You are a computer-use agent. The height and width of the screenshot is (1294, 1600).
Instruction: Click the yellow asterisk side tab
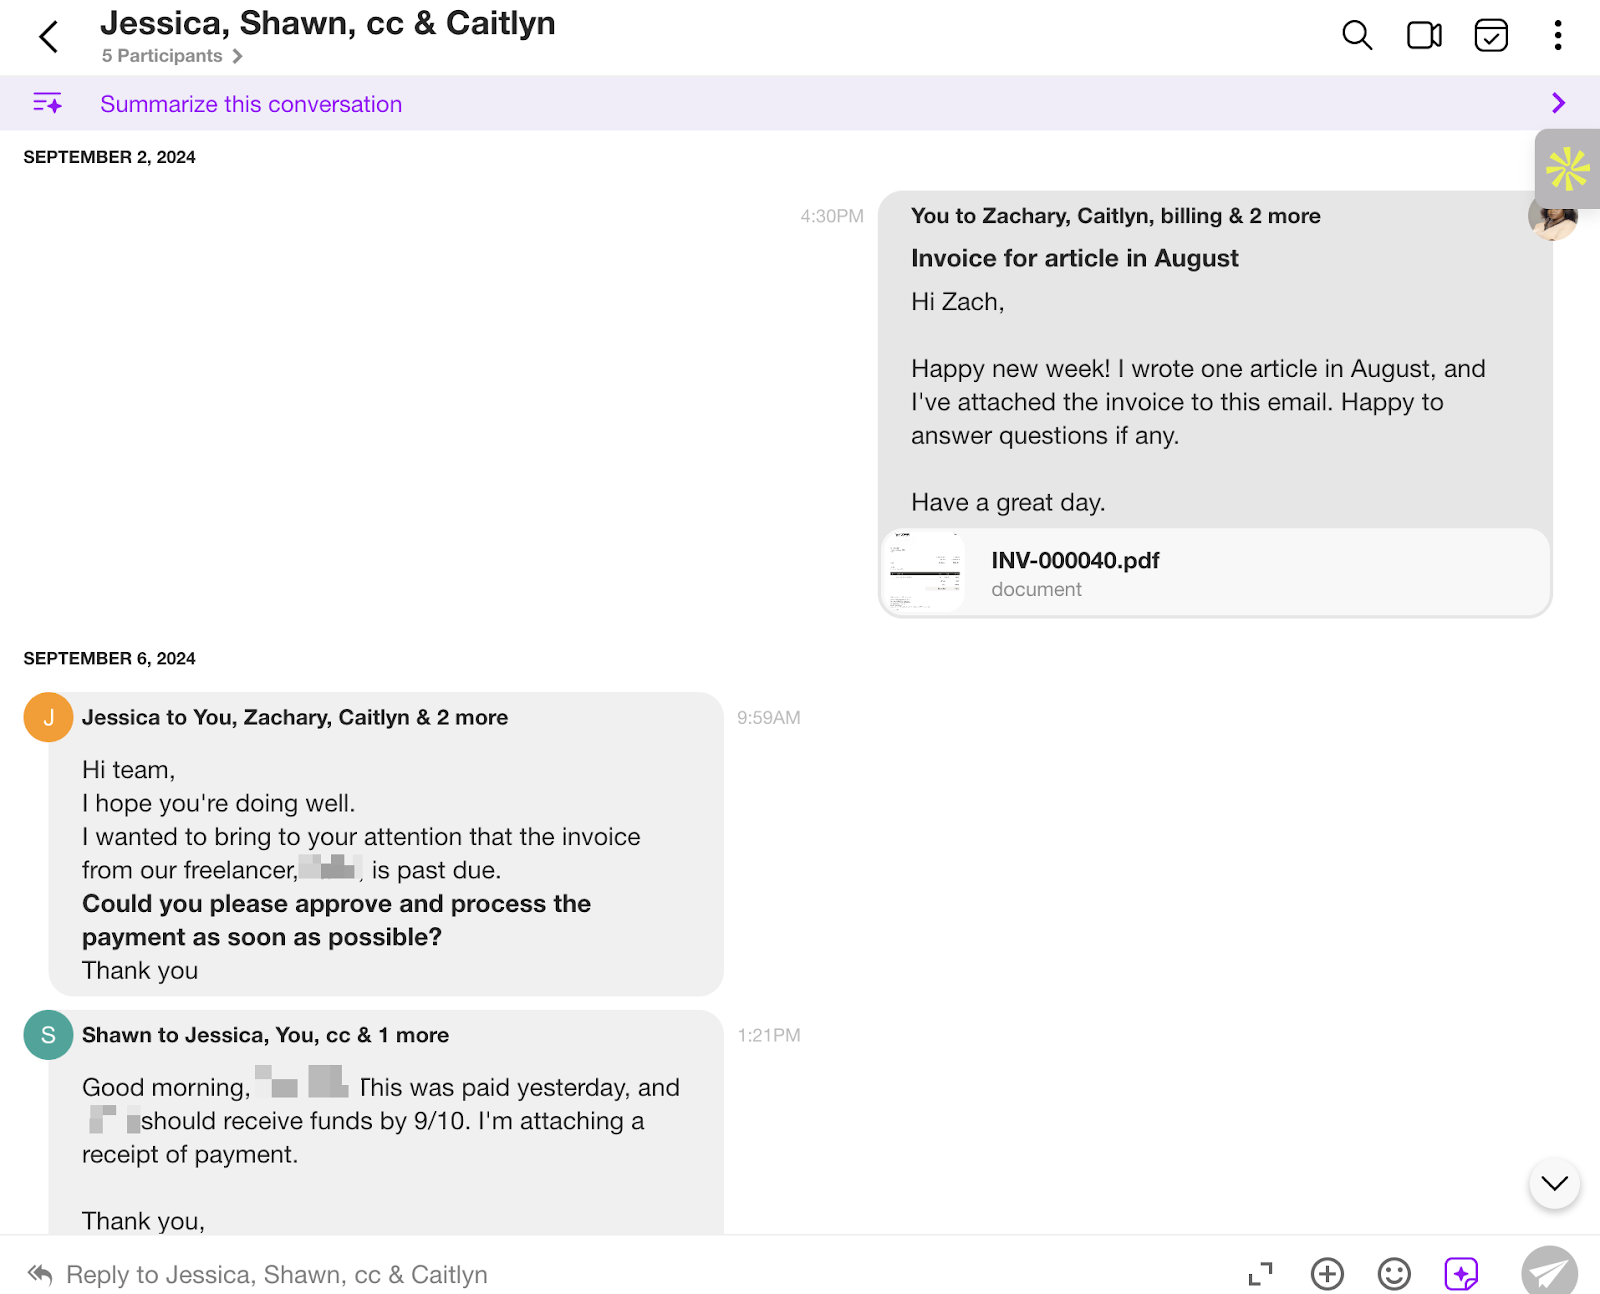tap(1567, 169)
